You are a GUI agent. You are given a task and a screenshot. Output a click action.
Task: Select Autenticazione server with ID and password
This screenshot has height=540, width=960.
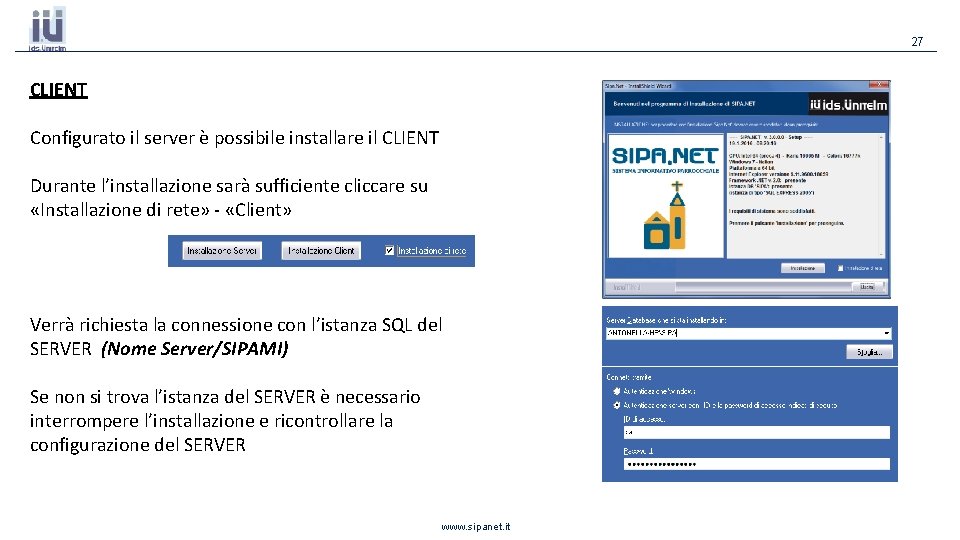[617, 405]
